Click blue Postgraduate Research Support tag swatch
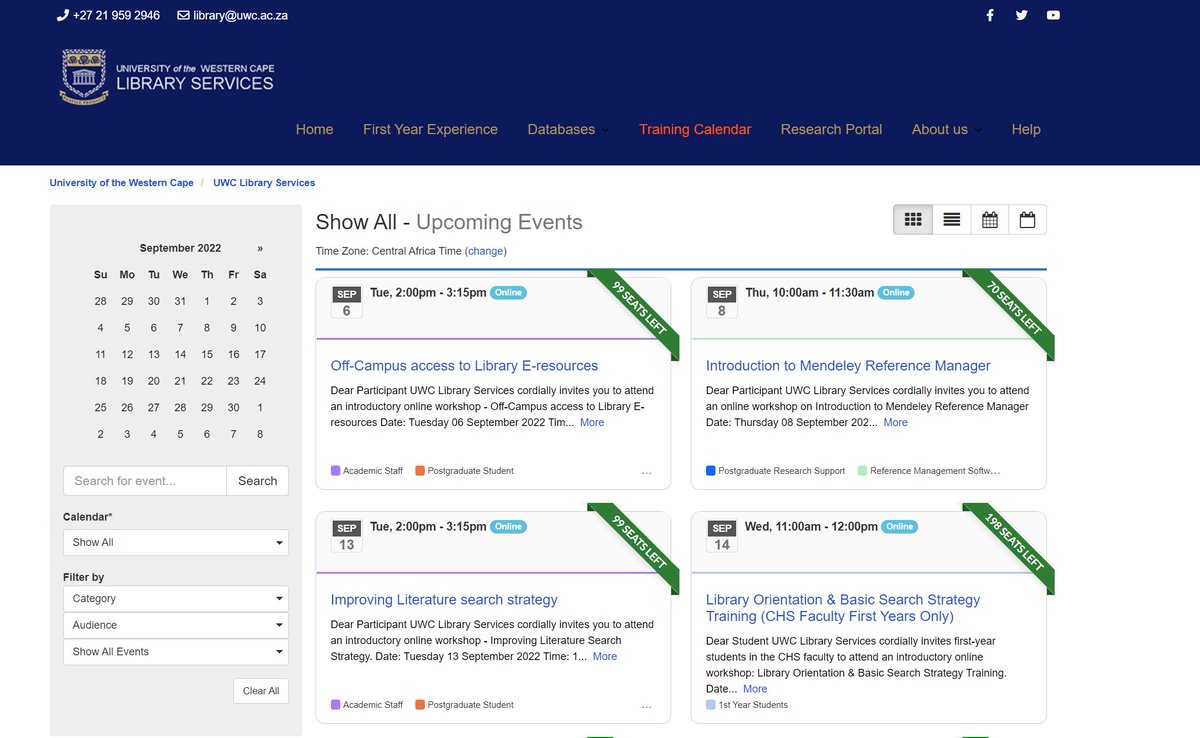The image size is (1200, 738). point(711,471)
